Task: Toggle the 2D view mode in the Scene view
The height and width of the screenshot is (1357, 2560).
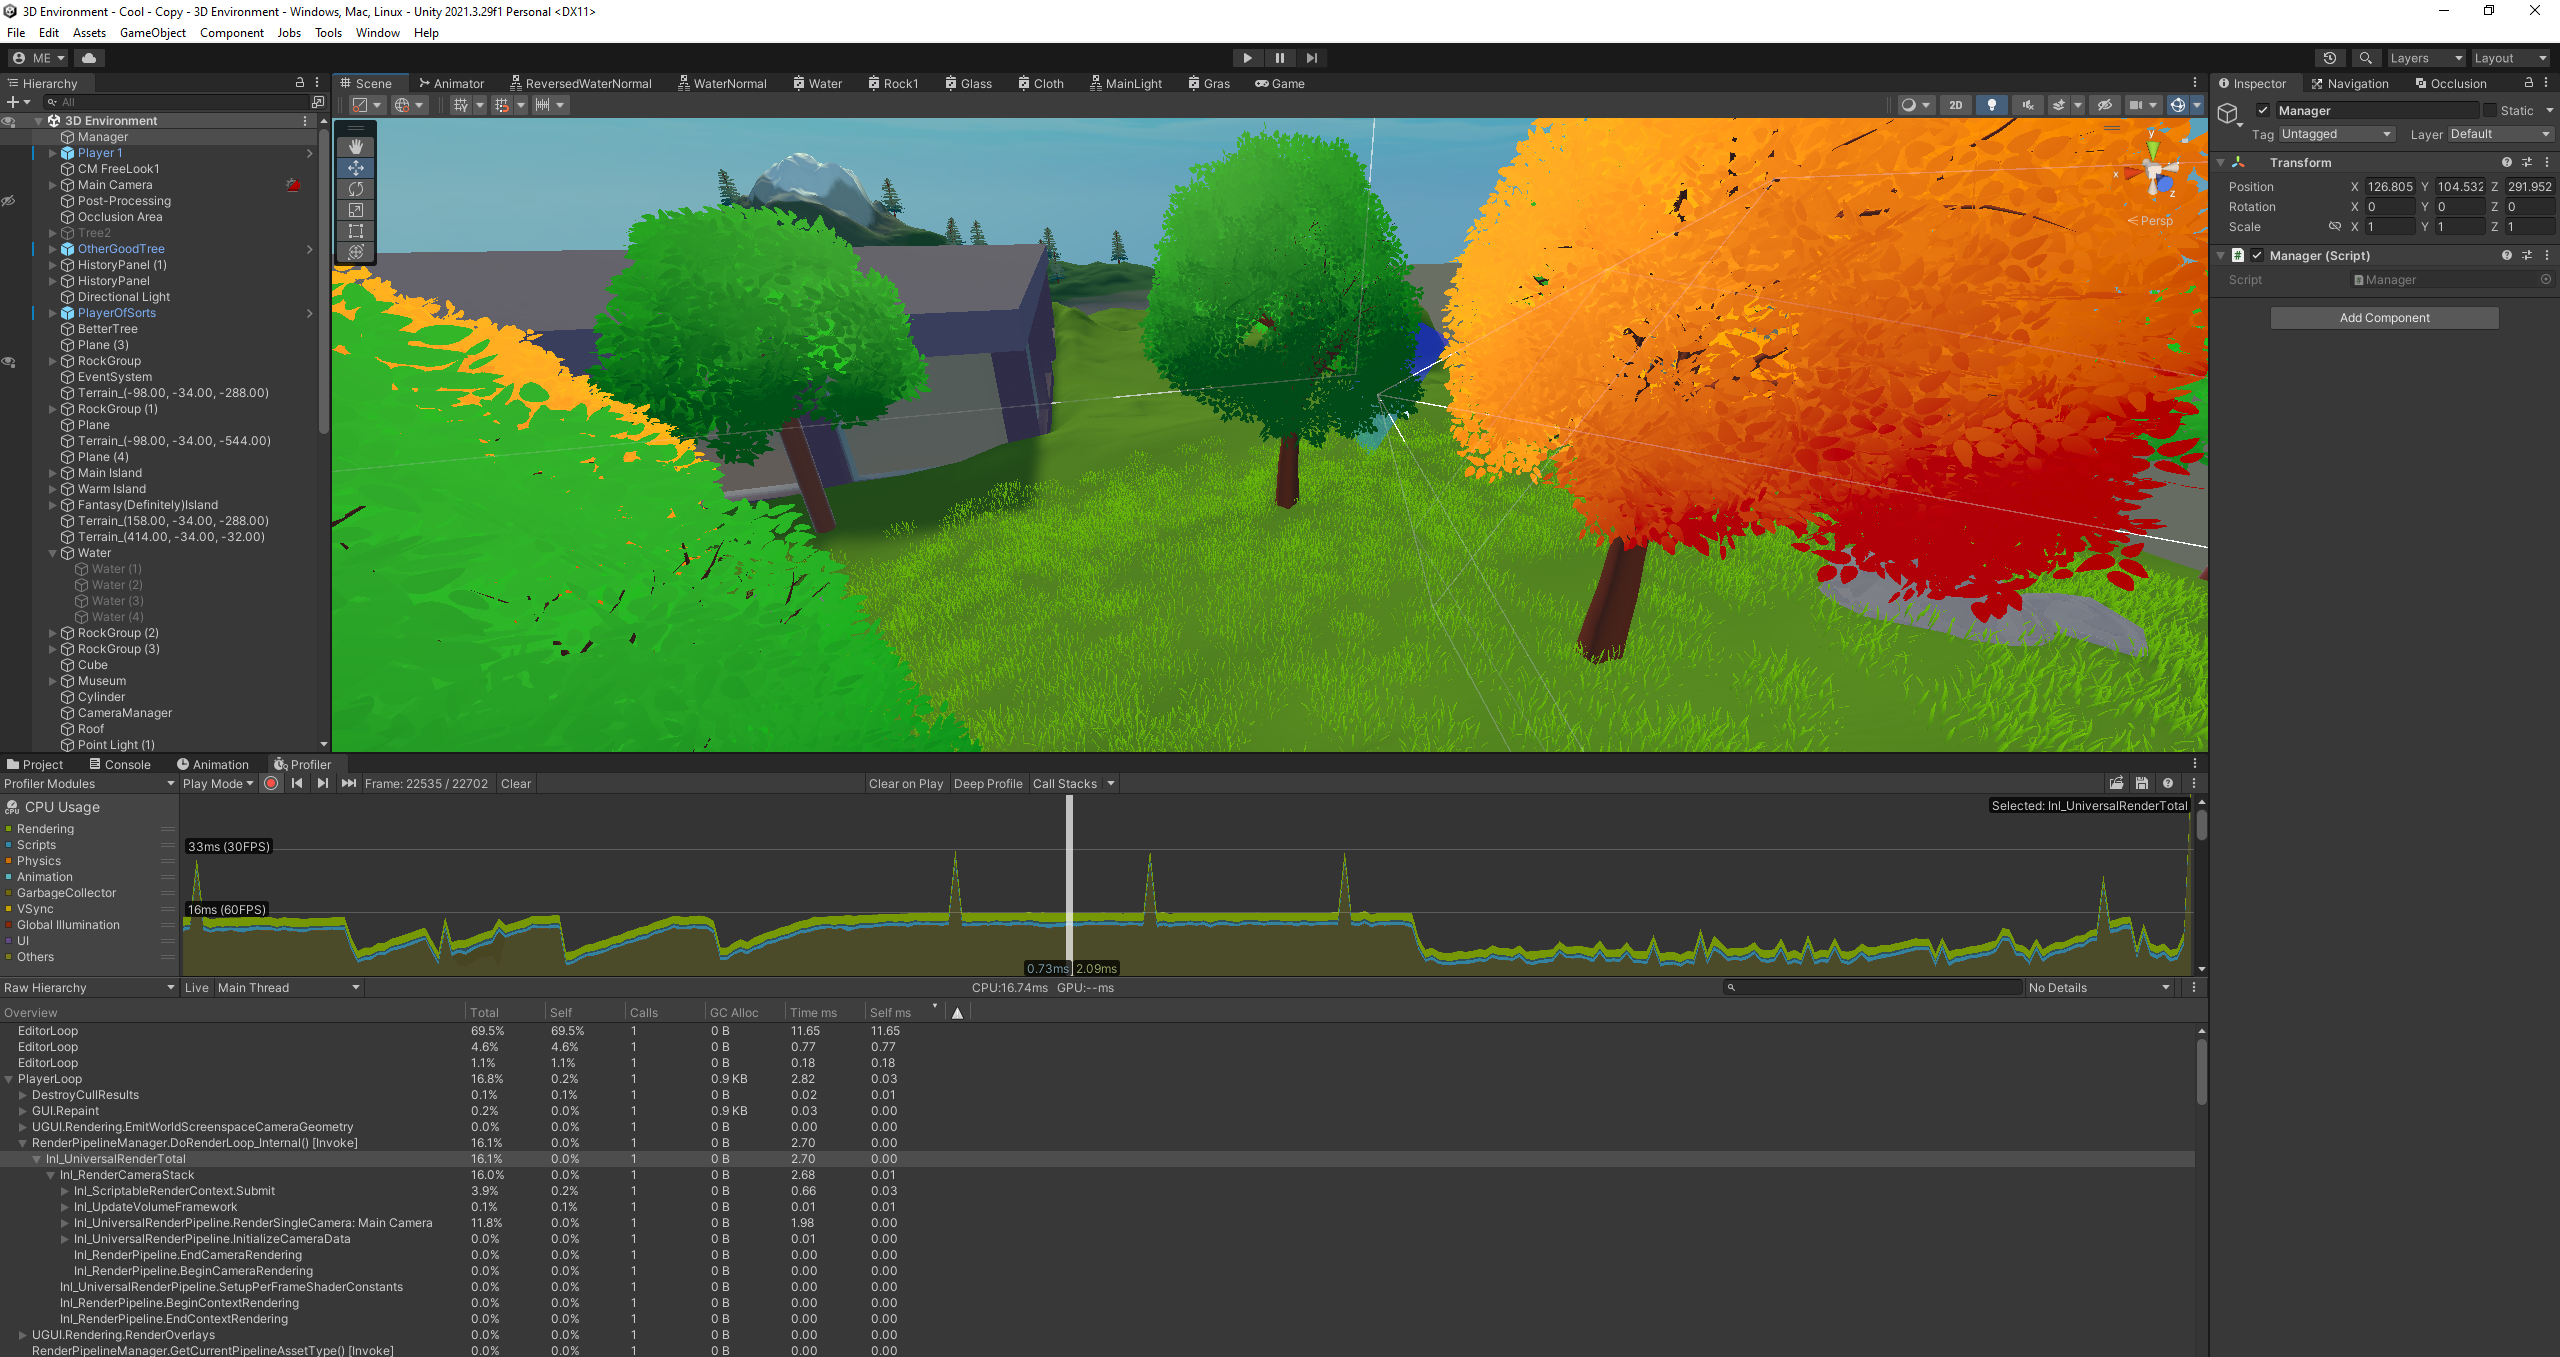Action: click(x=1955, y=105)
